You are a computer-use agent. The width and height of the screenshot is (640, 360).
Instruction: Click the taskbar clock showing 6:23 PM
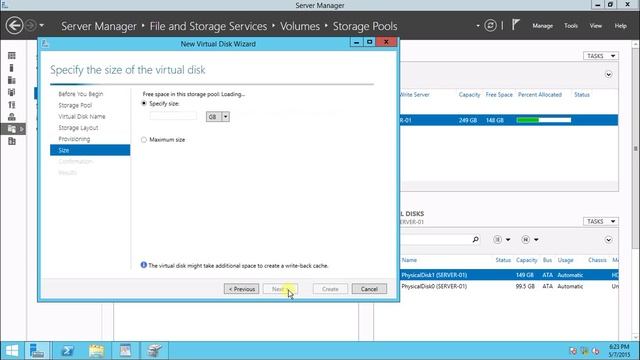pyautogui.click(x=619, y=351)
